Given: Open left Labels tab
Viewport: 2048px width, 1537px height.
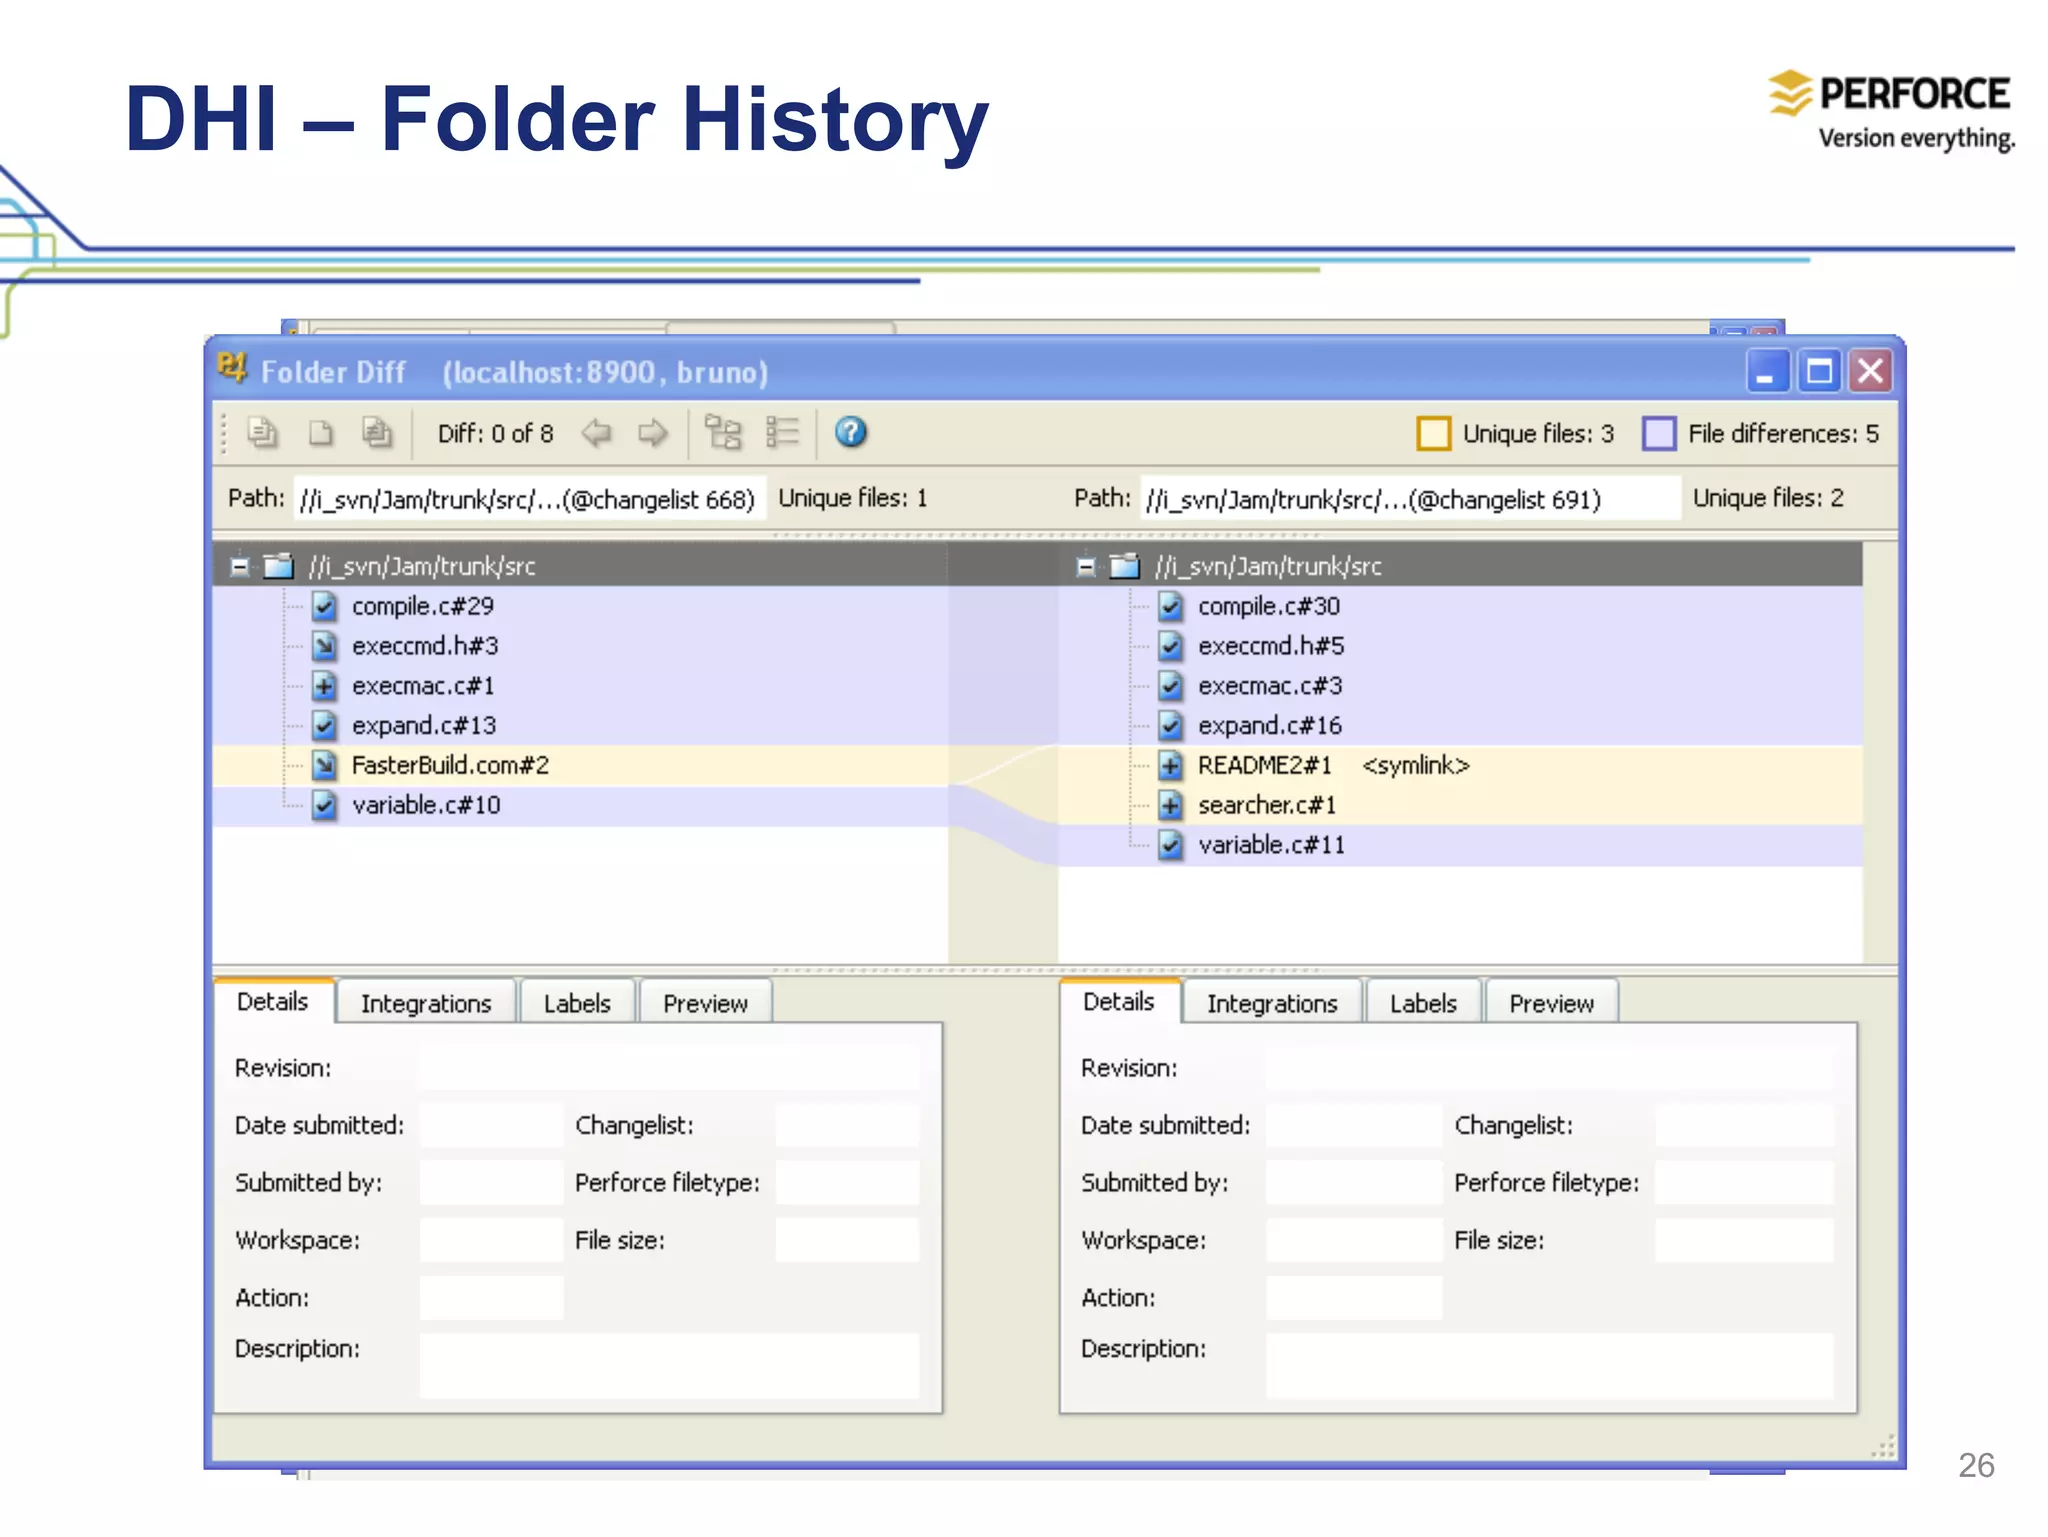Looking at the screenshot, I should tap(577, 1003).
